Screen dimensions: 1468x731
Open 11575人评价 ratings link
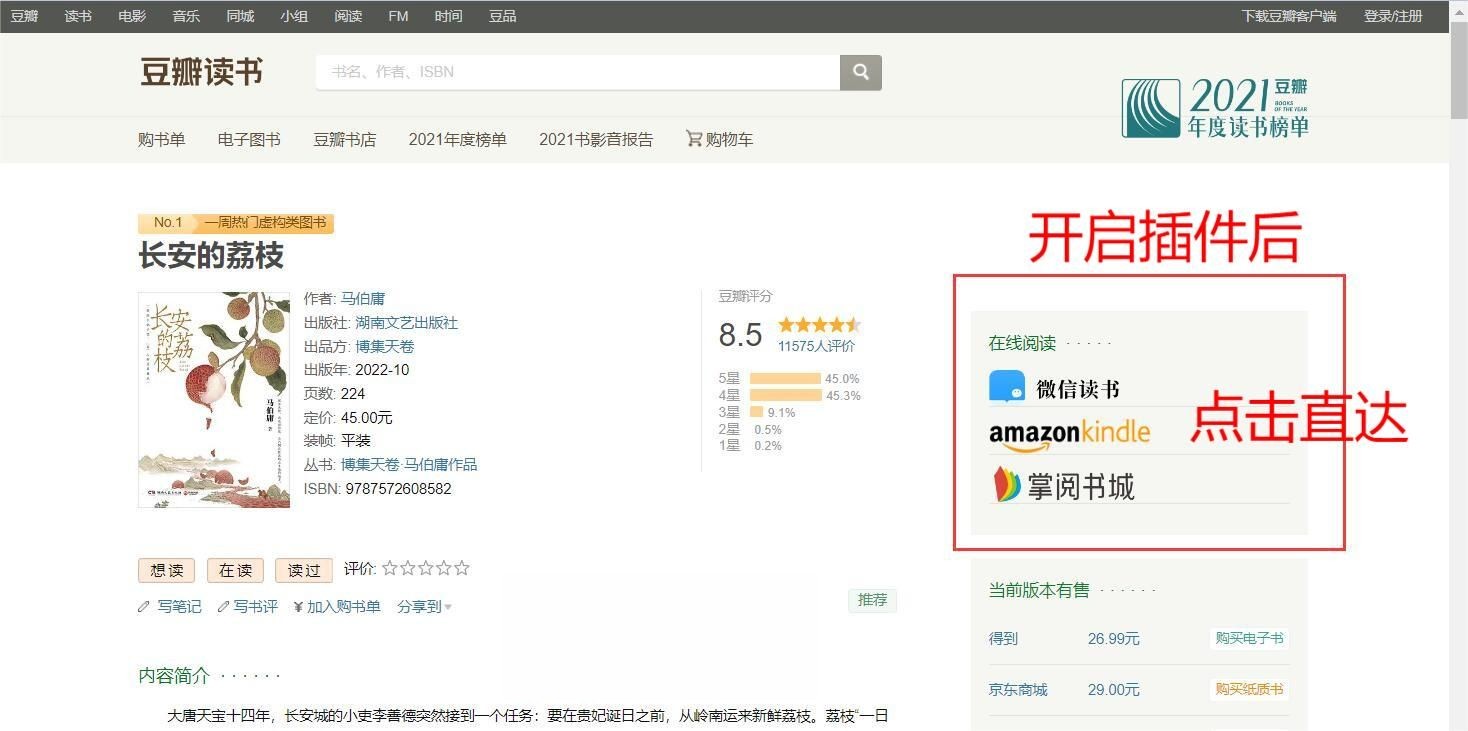[817, 346]
